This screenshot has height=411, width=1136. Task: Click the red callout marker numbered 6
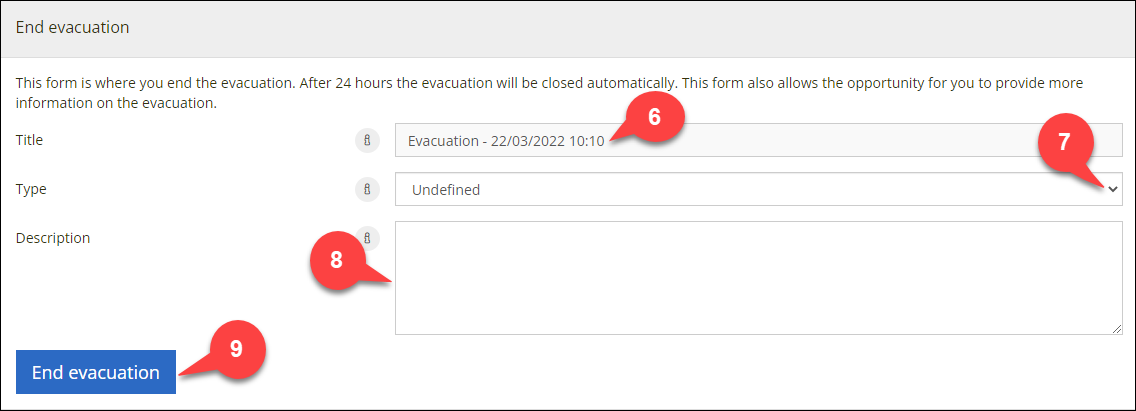pos(654,117)
